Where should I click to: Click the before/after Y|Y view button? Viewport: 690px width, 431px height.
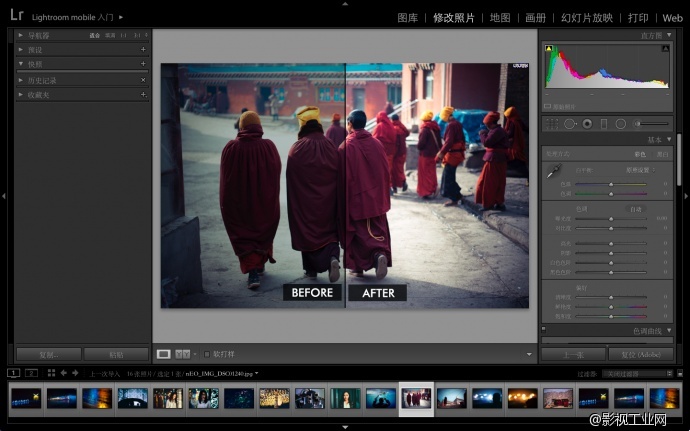(x=183, y=353)
